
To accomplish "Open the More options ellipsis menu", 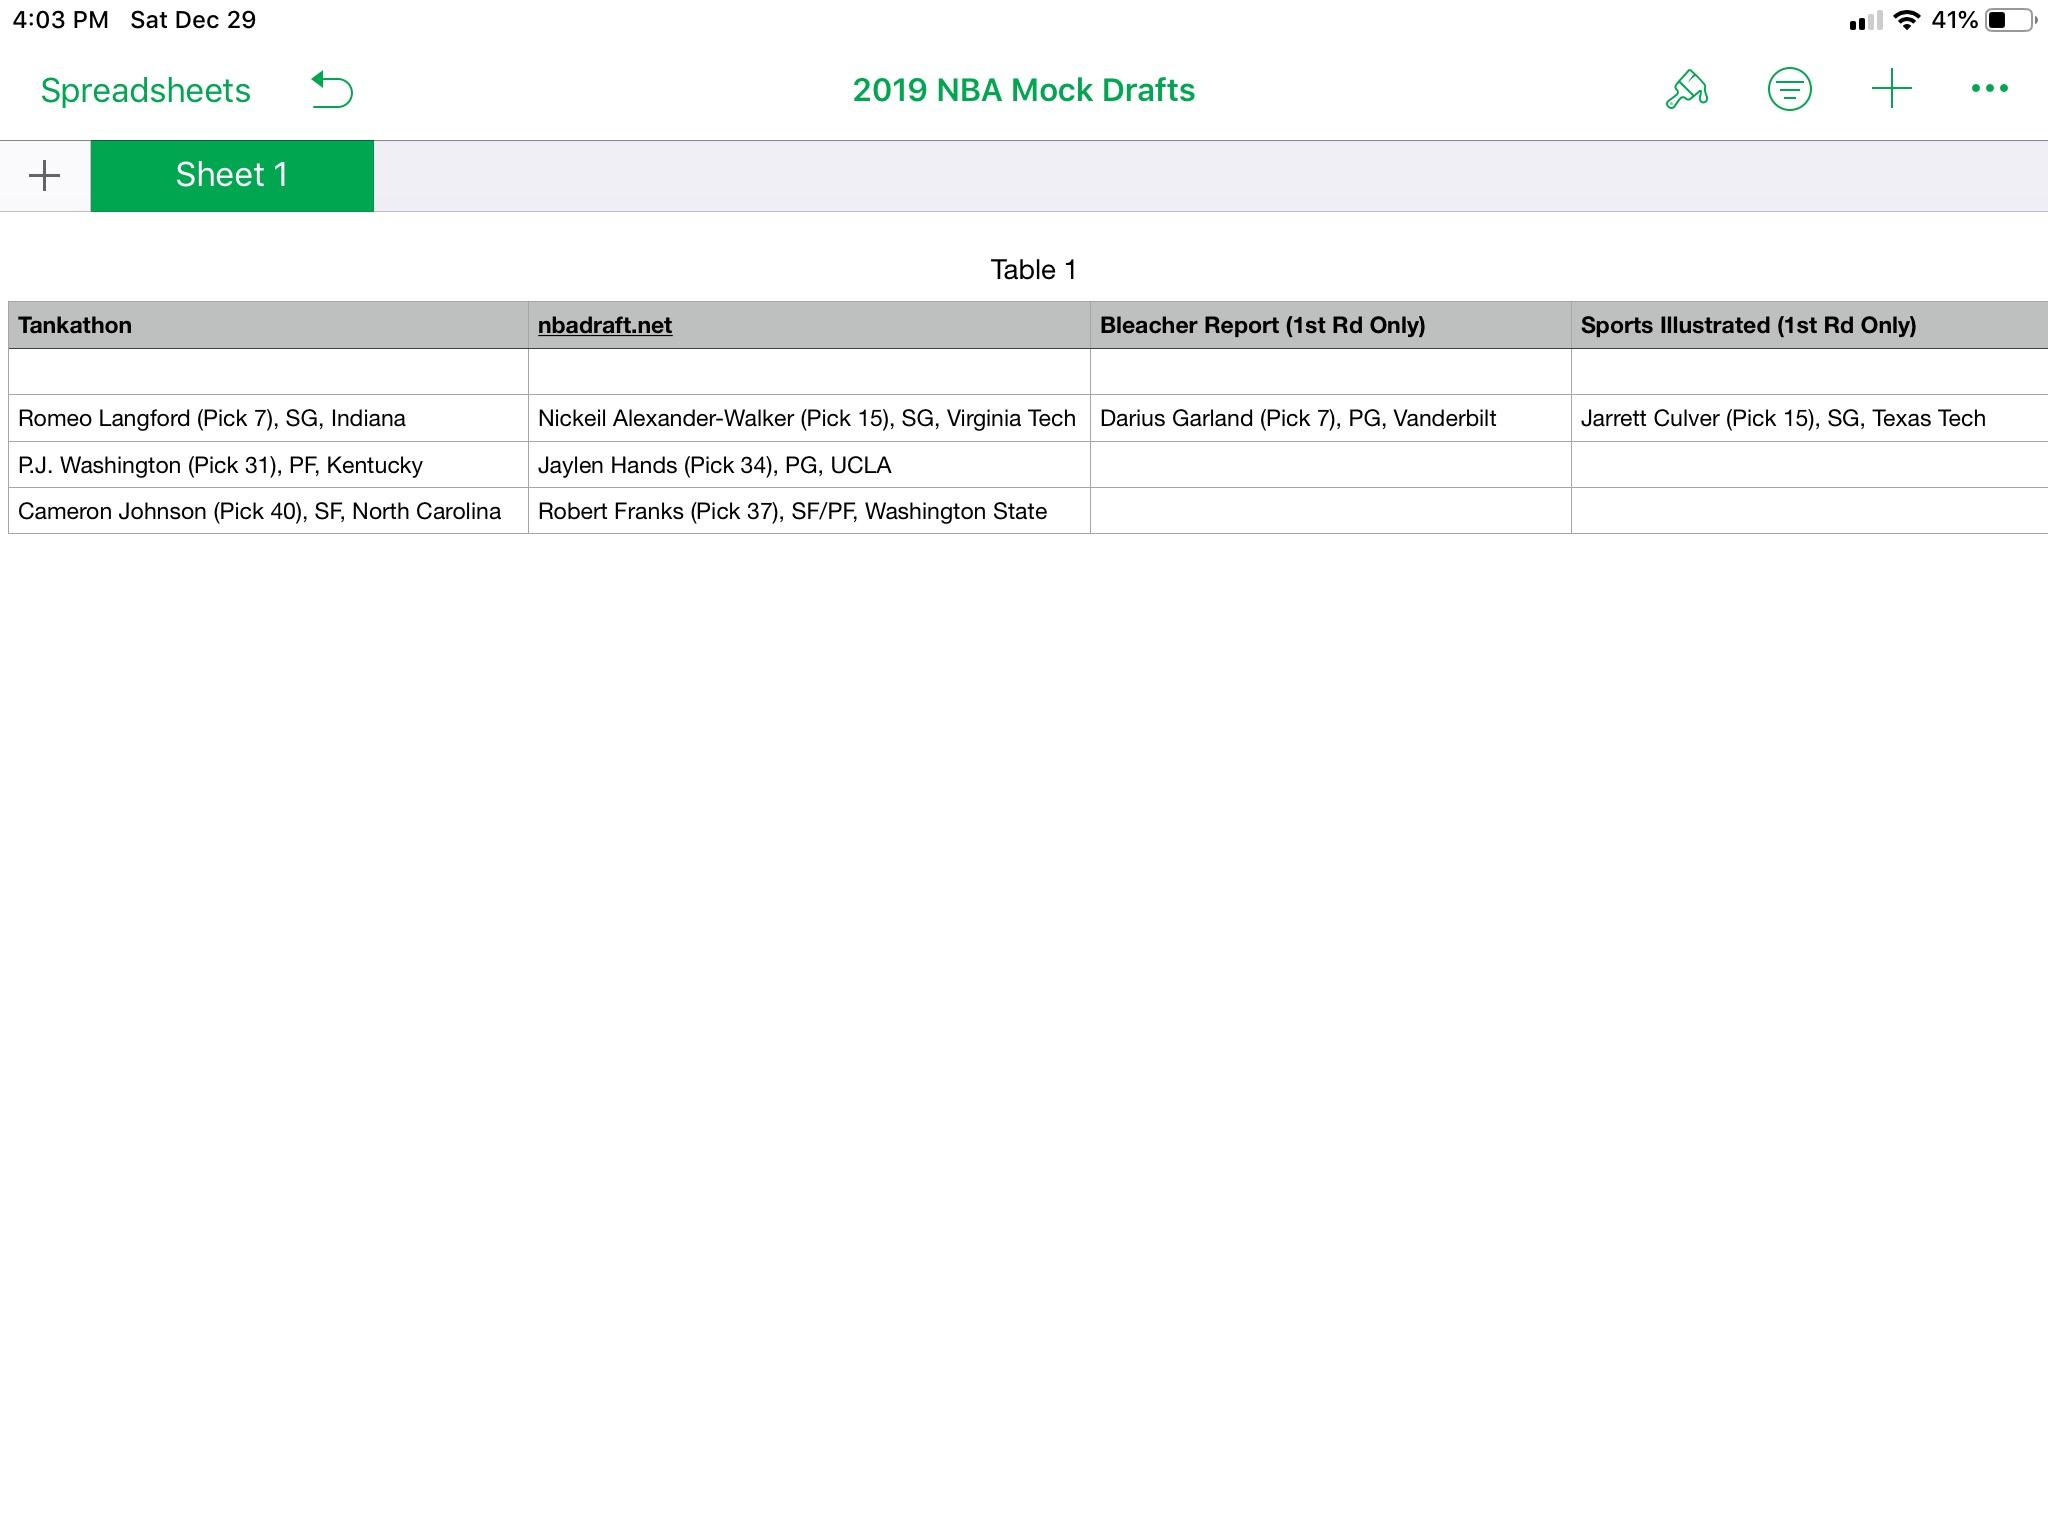I will (x=1989, y=89).
